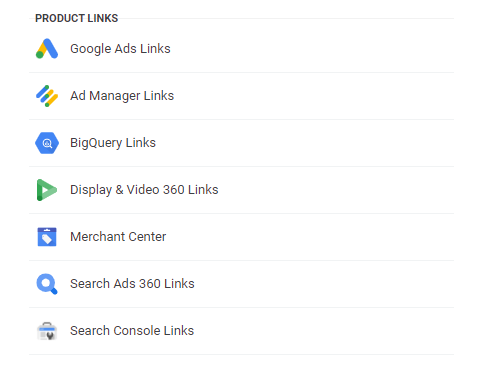485x383 pixels.
Task: Open Ad Manager Links
Action: click(x=122, y=96)
